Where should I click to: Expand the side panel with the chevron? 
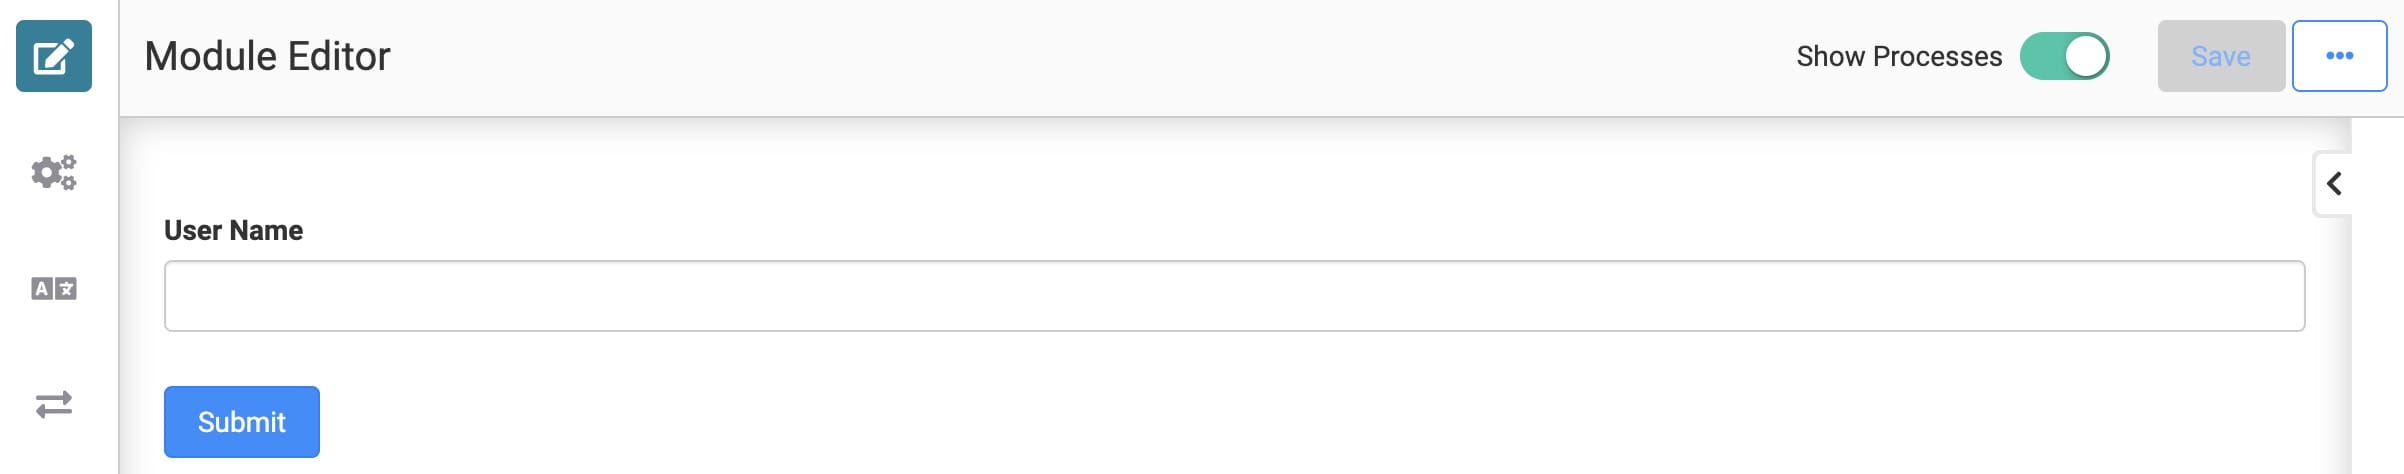2334,184
